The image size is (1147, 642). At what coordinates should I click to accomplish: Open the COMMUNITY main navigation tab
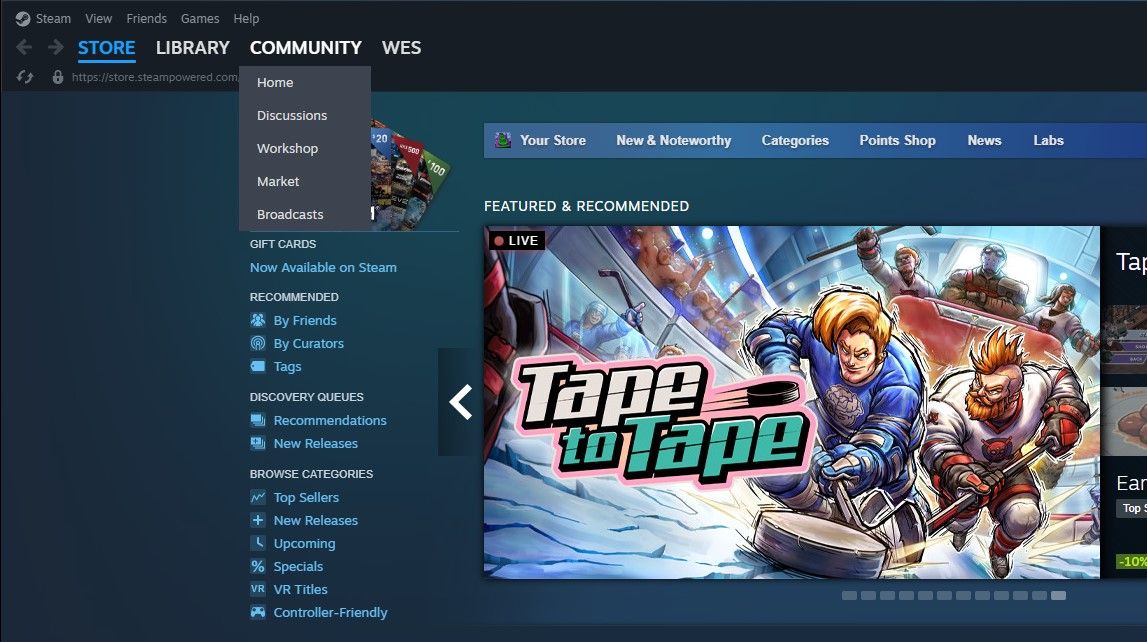coord(306,48)
